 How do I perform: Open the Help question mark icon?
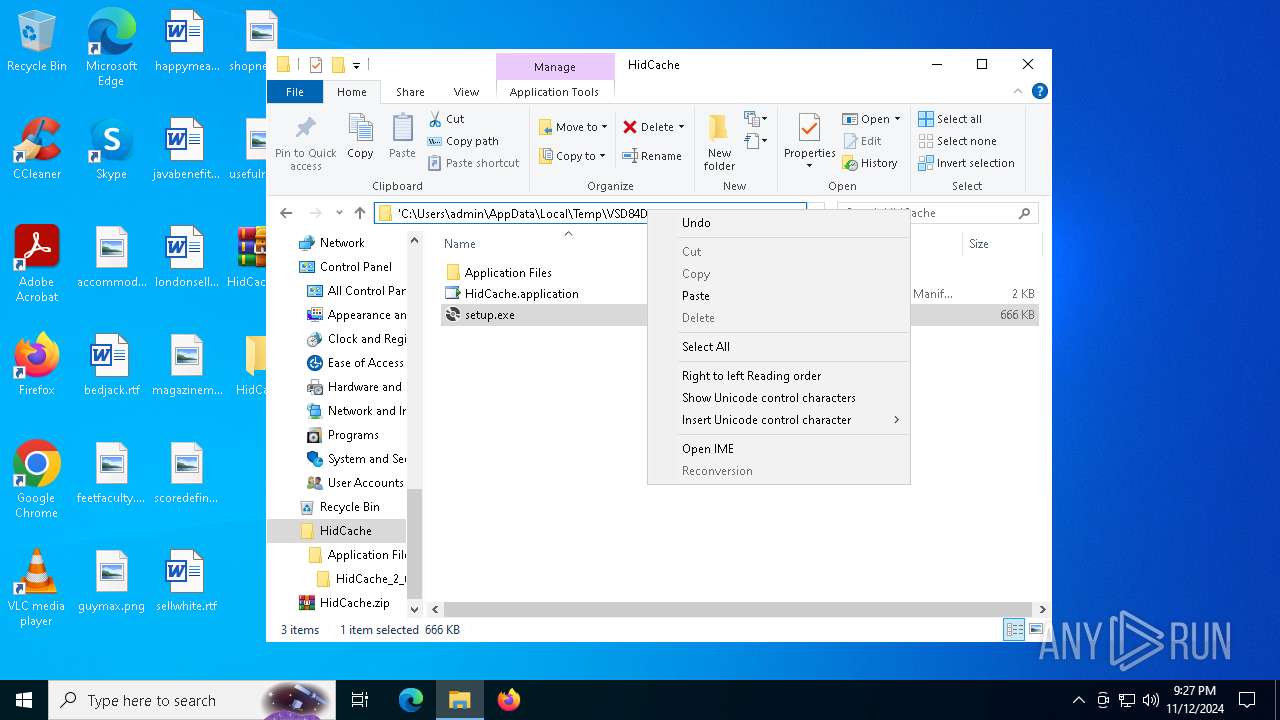click(x=1040, y=91)
